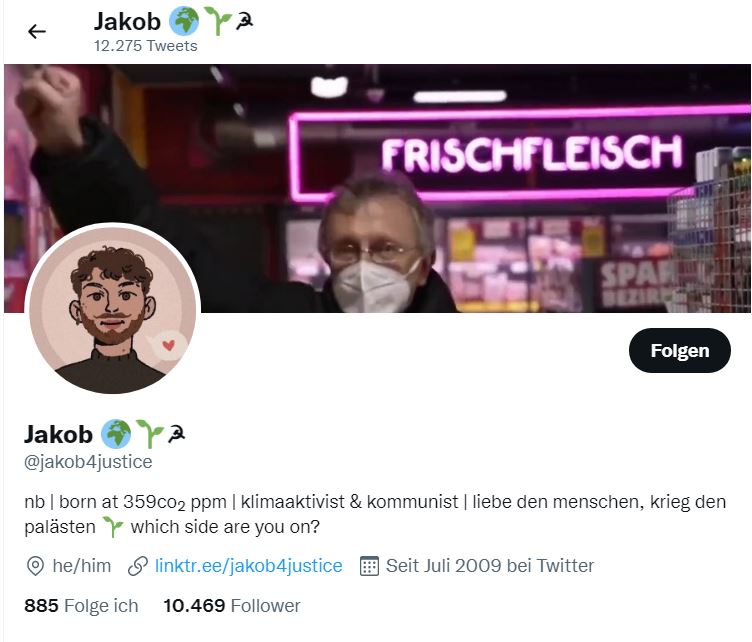
Task: Click the Jakob title in the top header
Action: (x=127, y=22)
